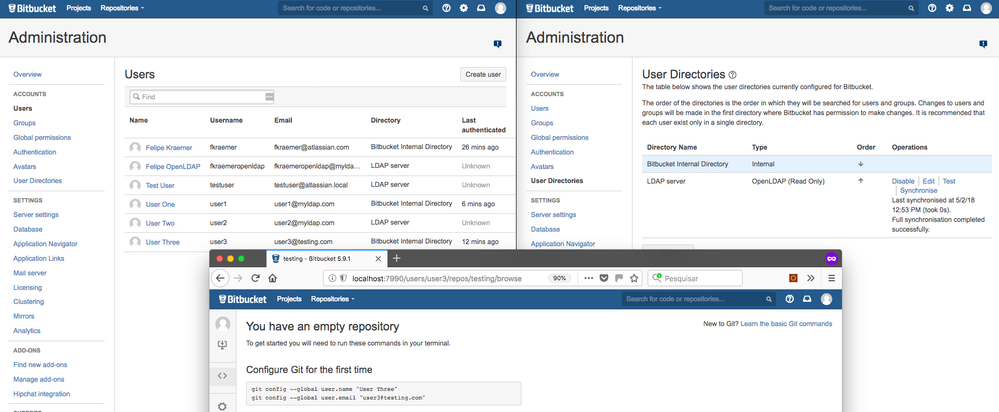Bookmark this page with the star icon
This screenshot has height=412, width=999.
pos(634,278)
